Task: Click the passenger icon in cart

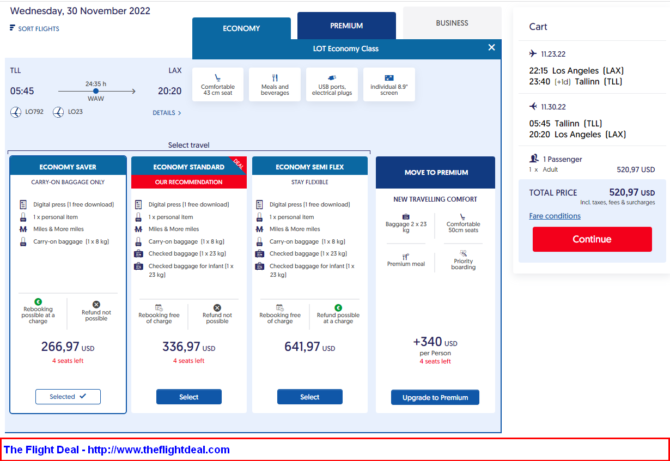Action: 534,159
